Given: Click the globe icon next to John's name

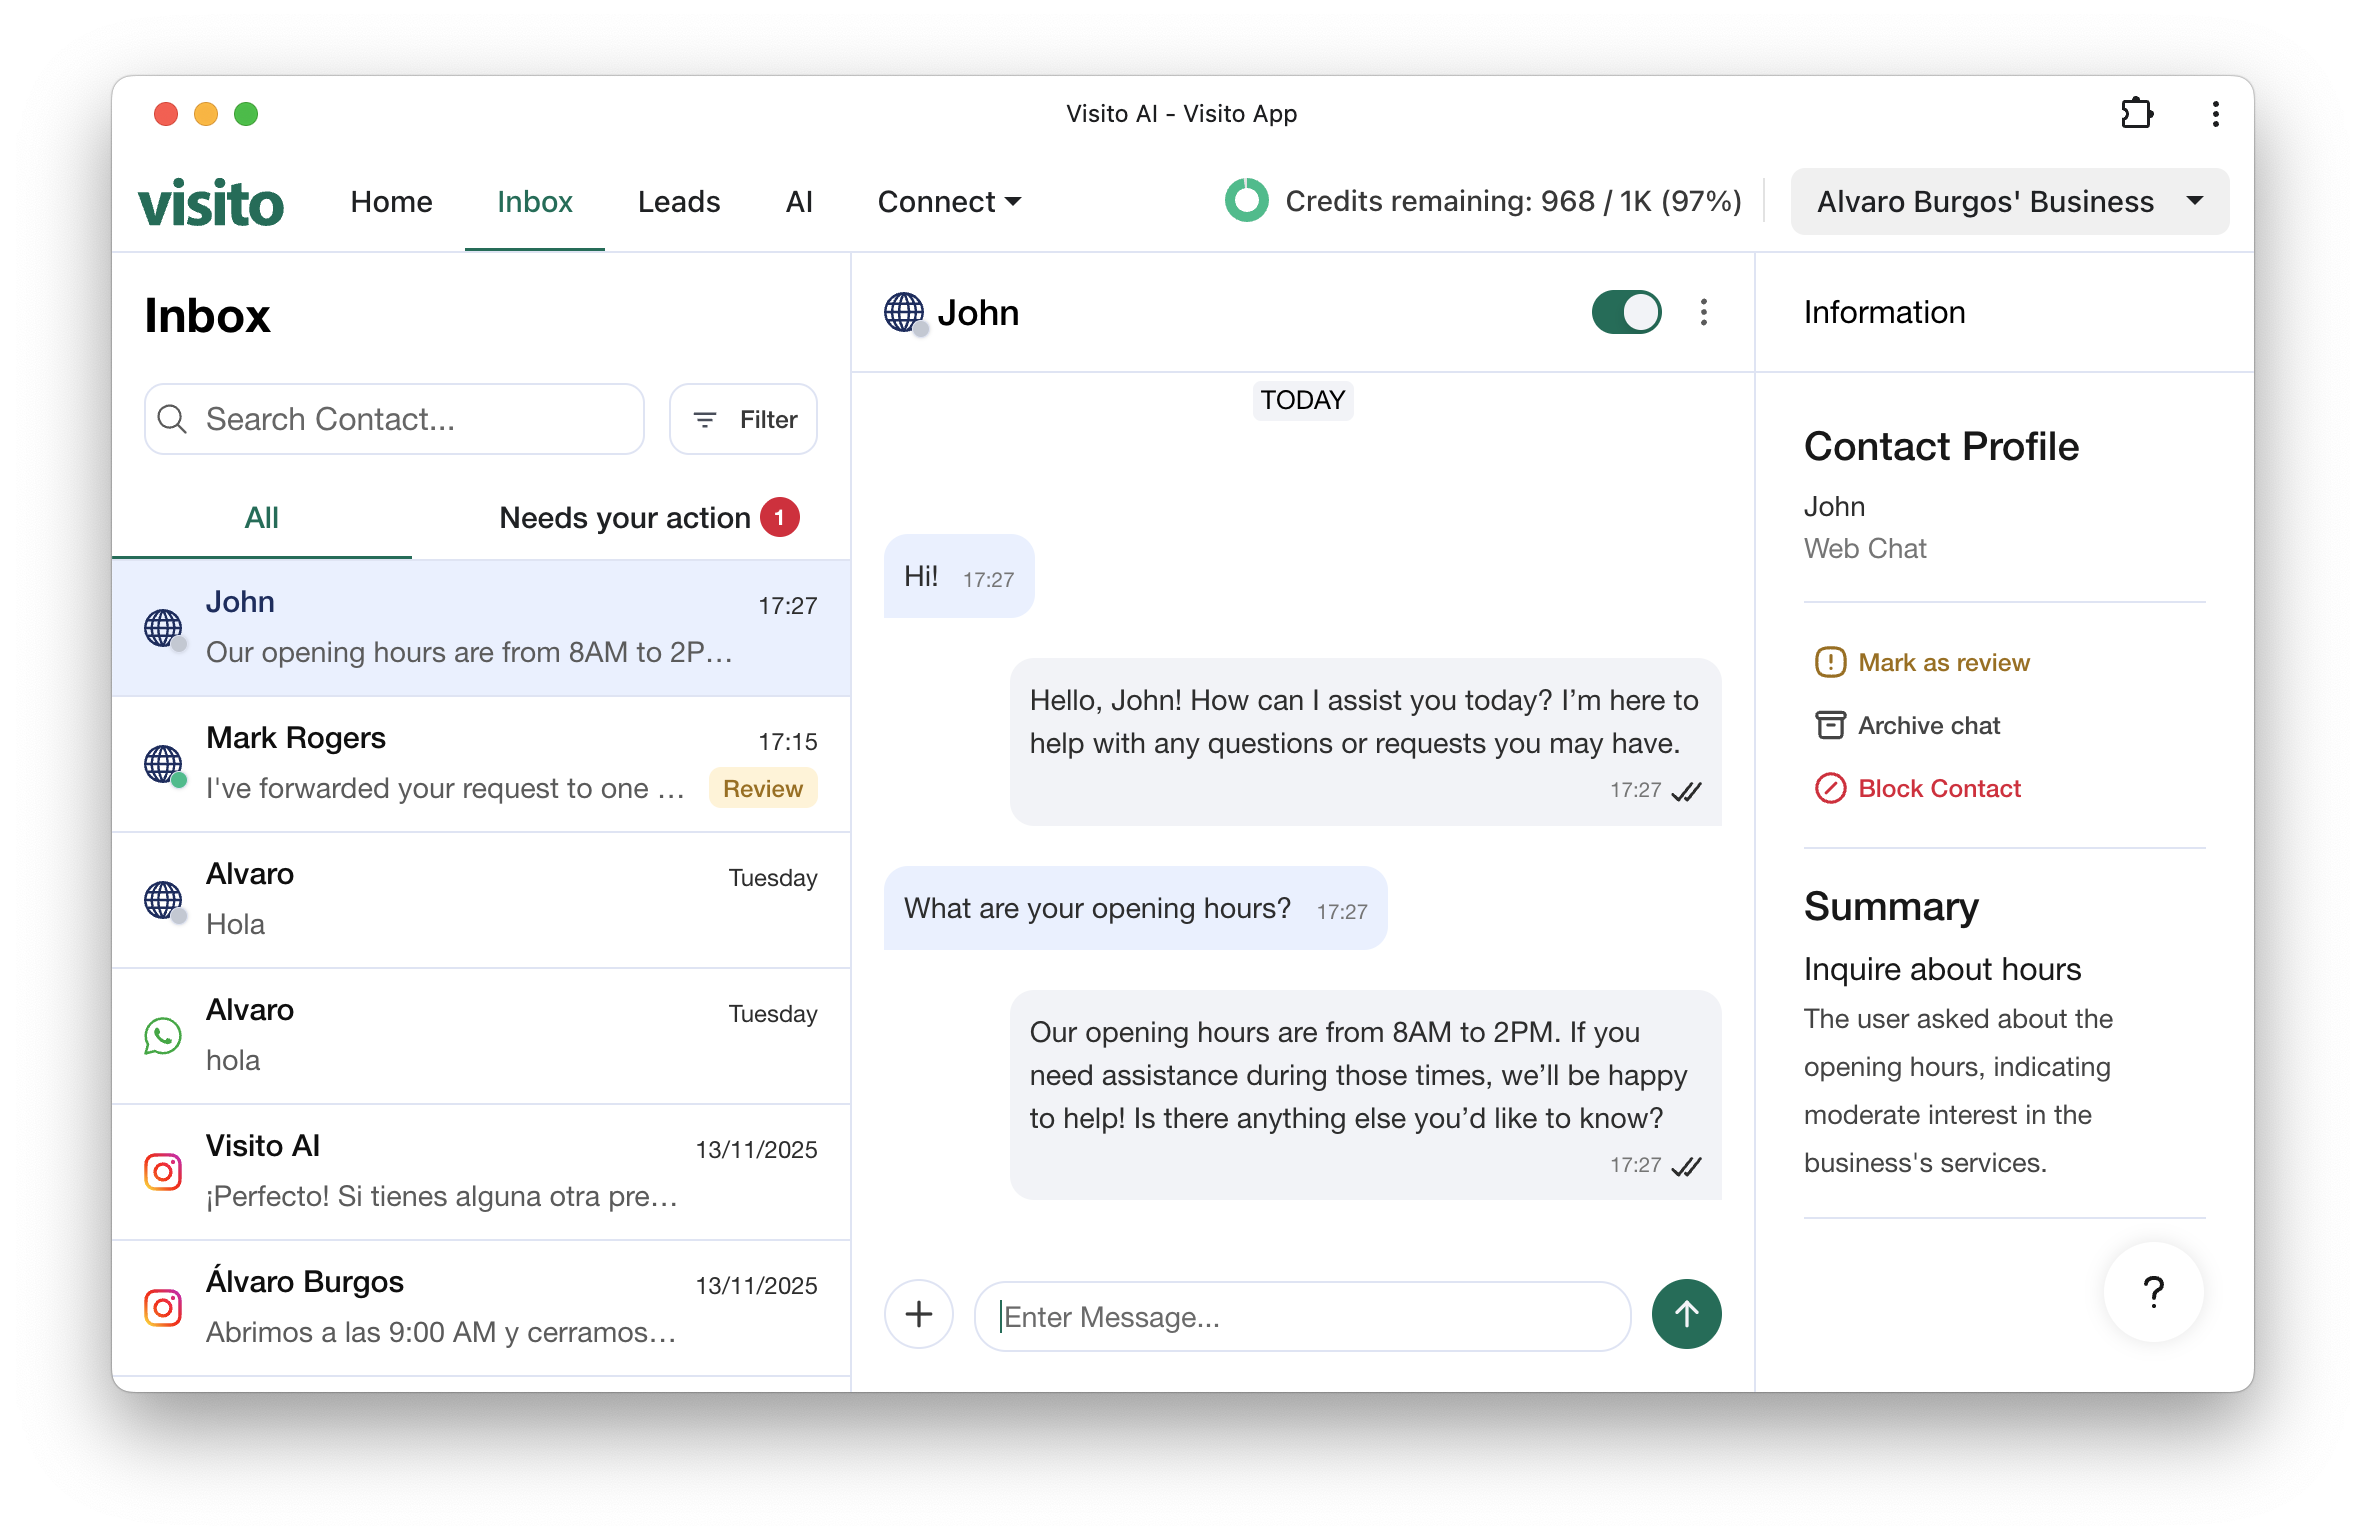Looking at the screenshot, I should pos(903,312).
